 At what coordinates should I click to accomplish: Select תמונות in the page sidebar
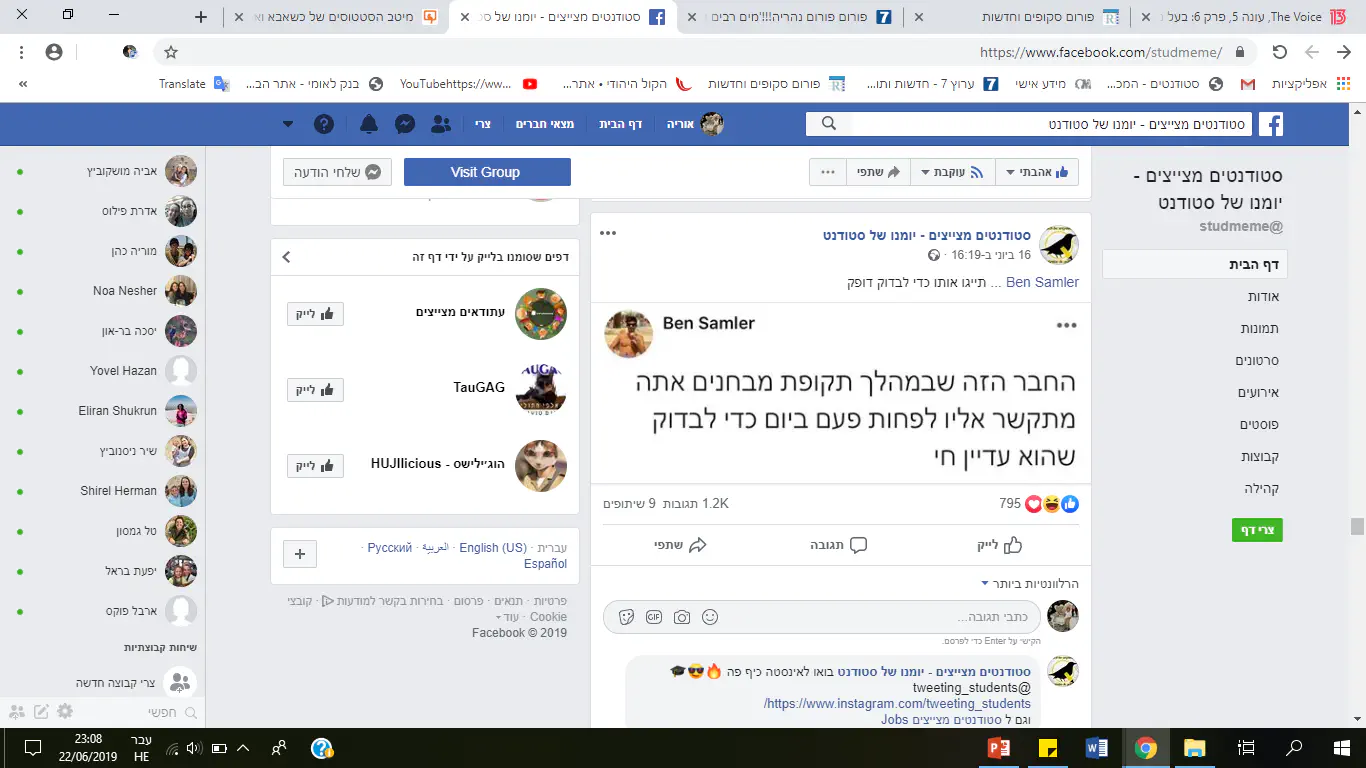coord(1259,328)
